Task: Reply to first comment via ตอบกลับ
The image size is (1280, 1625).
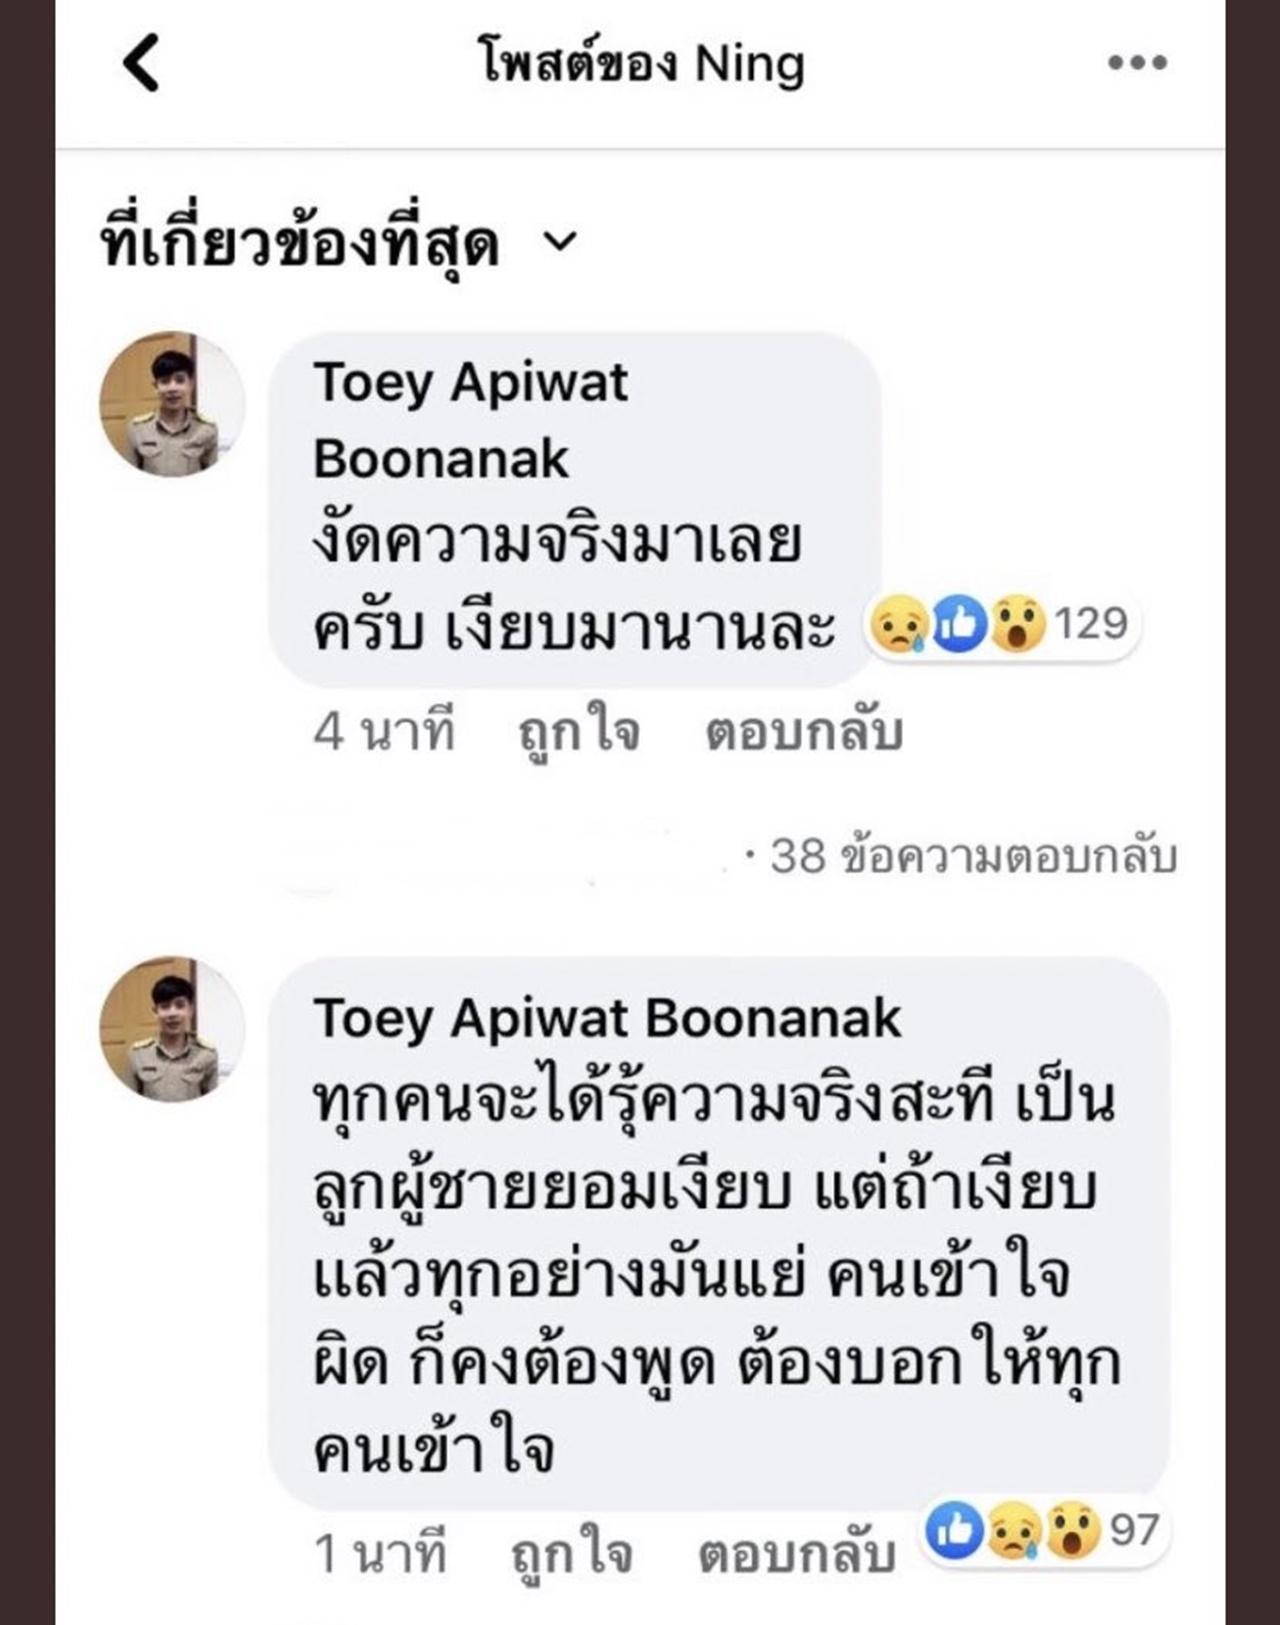Action: 804,733
